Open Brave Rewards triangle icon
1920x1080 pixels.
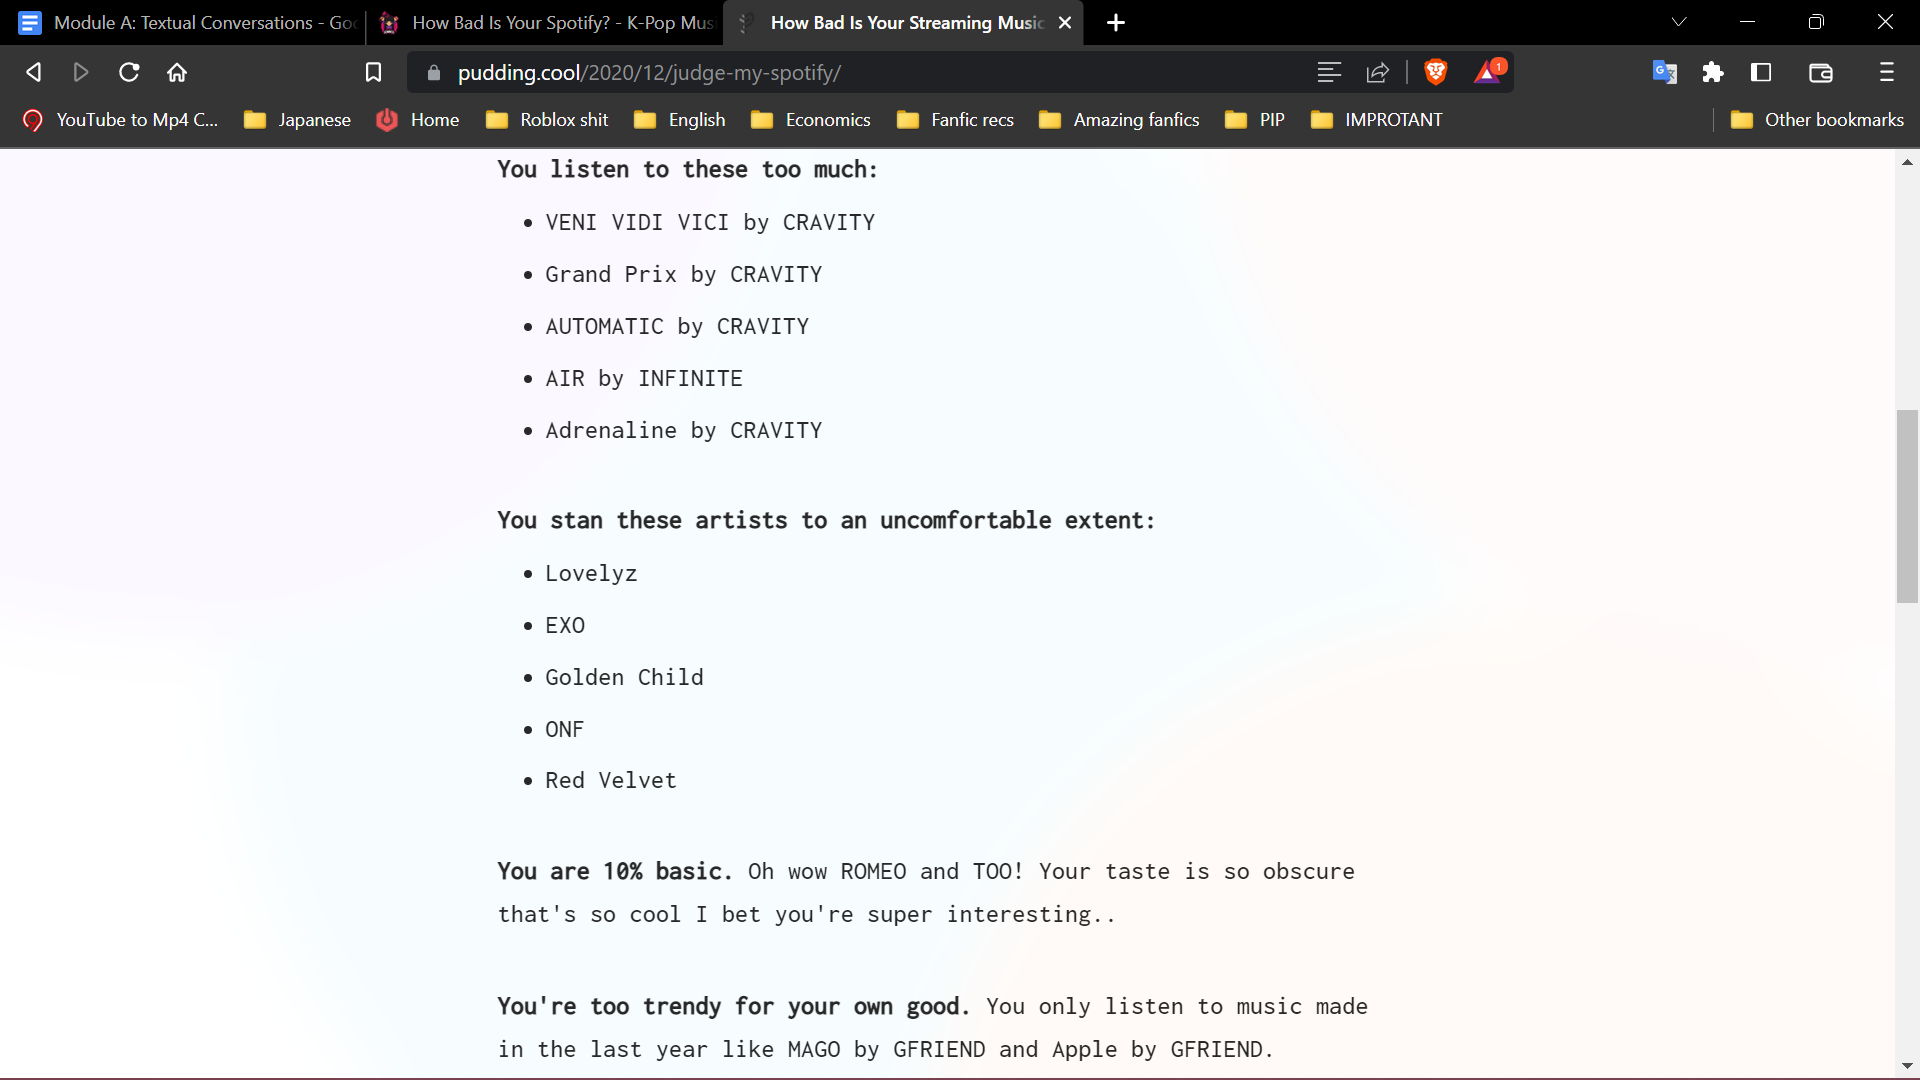tap(1488, 72)
